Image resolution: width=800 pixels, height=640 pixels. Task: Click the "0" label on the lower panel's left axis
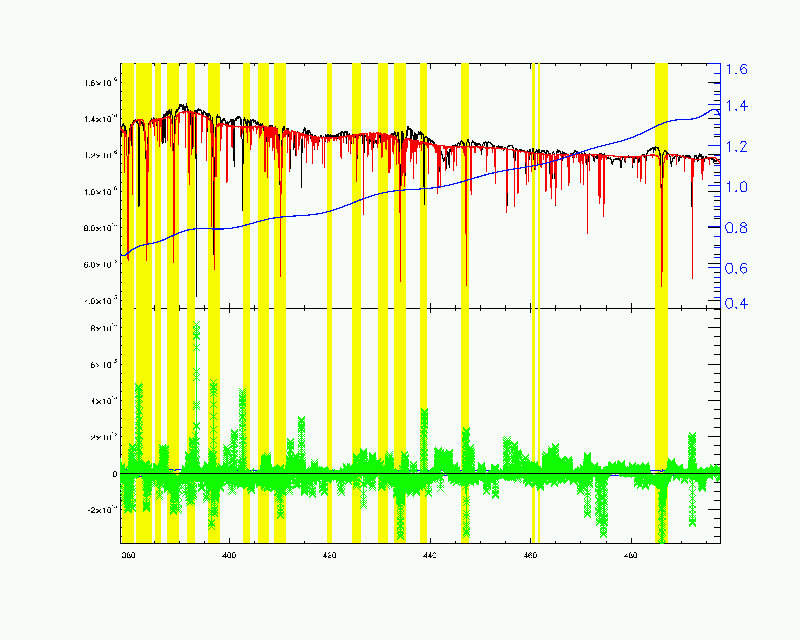pos(115,474)
